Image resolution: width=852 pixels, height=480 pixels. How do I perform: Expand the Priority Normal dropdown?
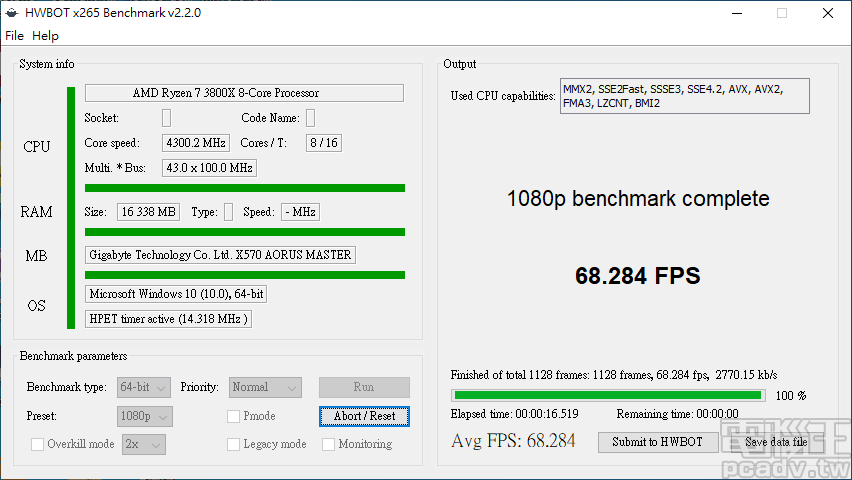click(265, 387)
